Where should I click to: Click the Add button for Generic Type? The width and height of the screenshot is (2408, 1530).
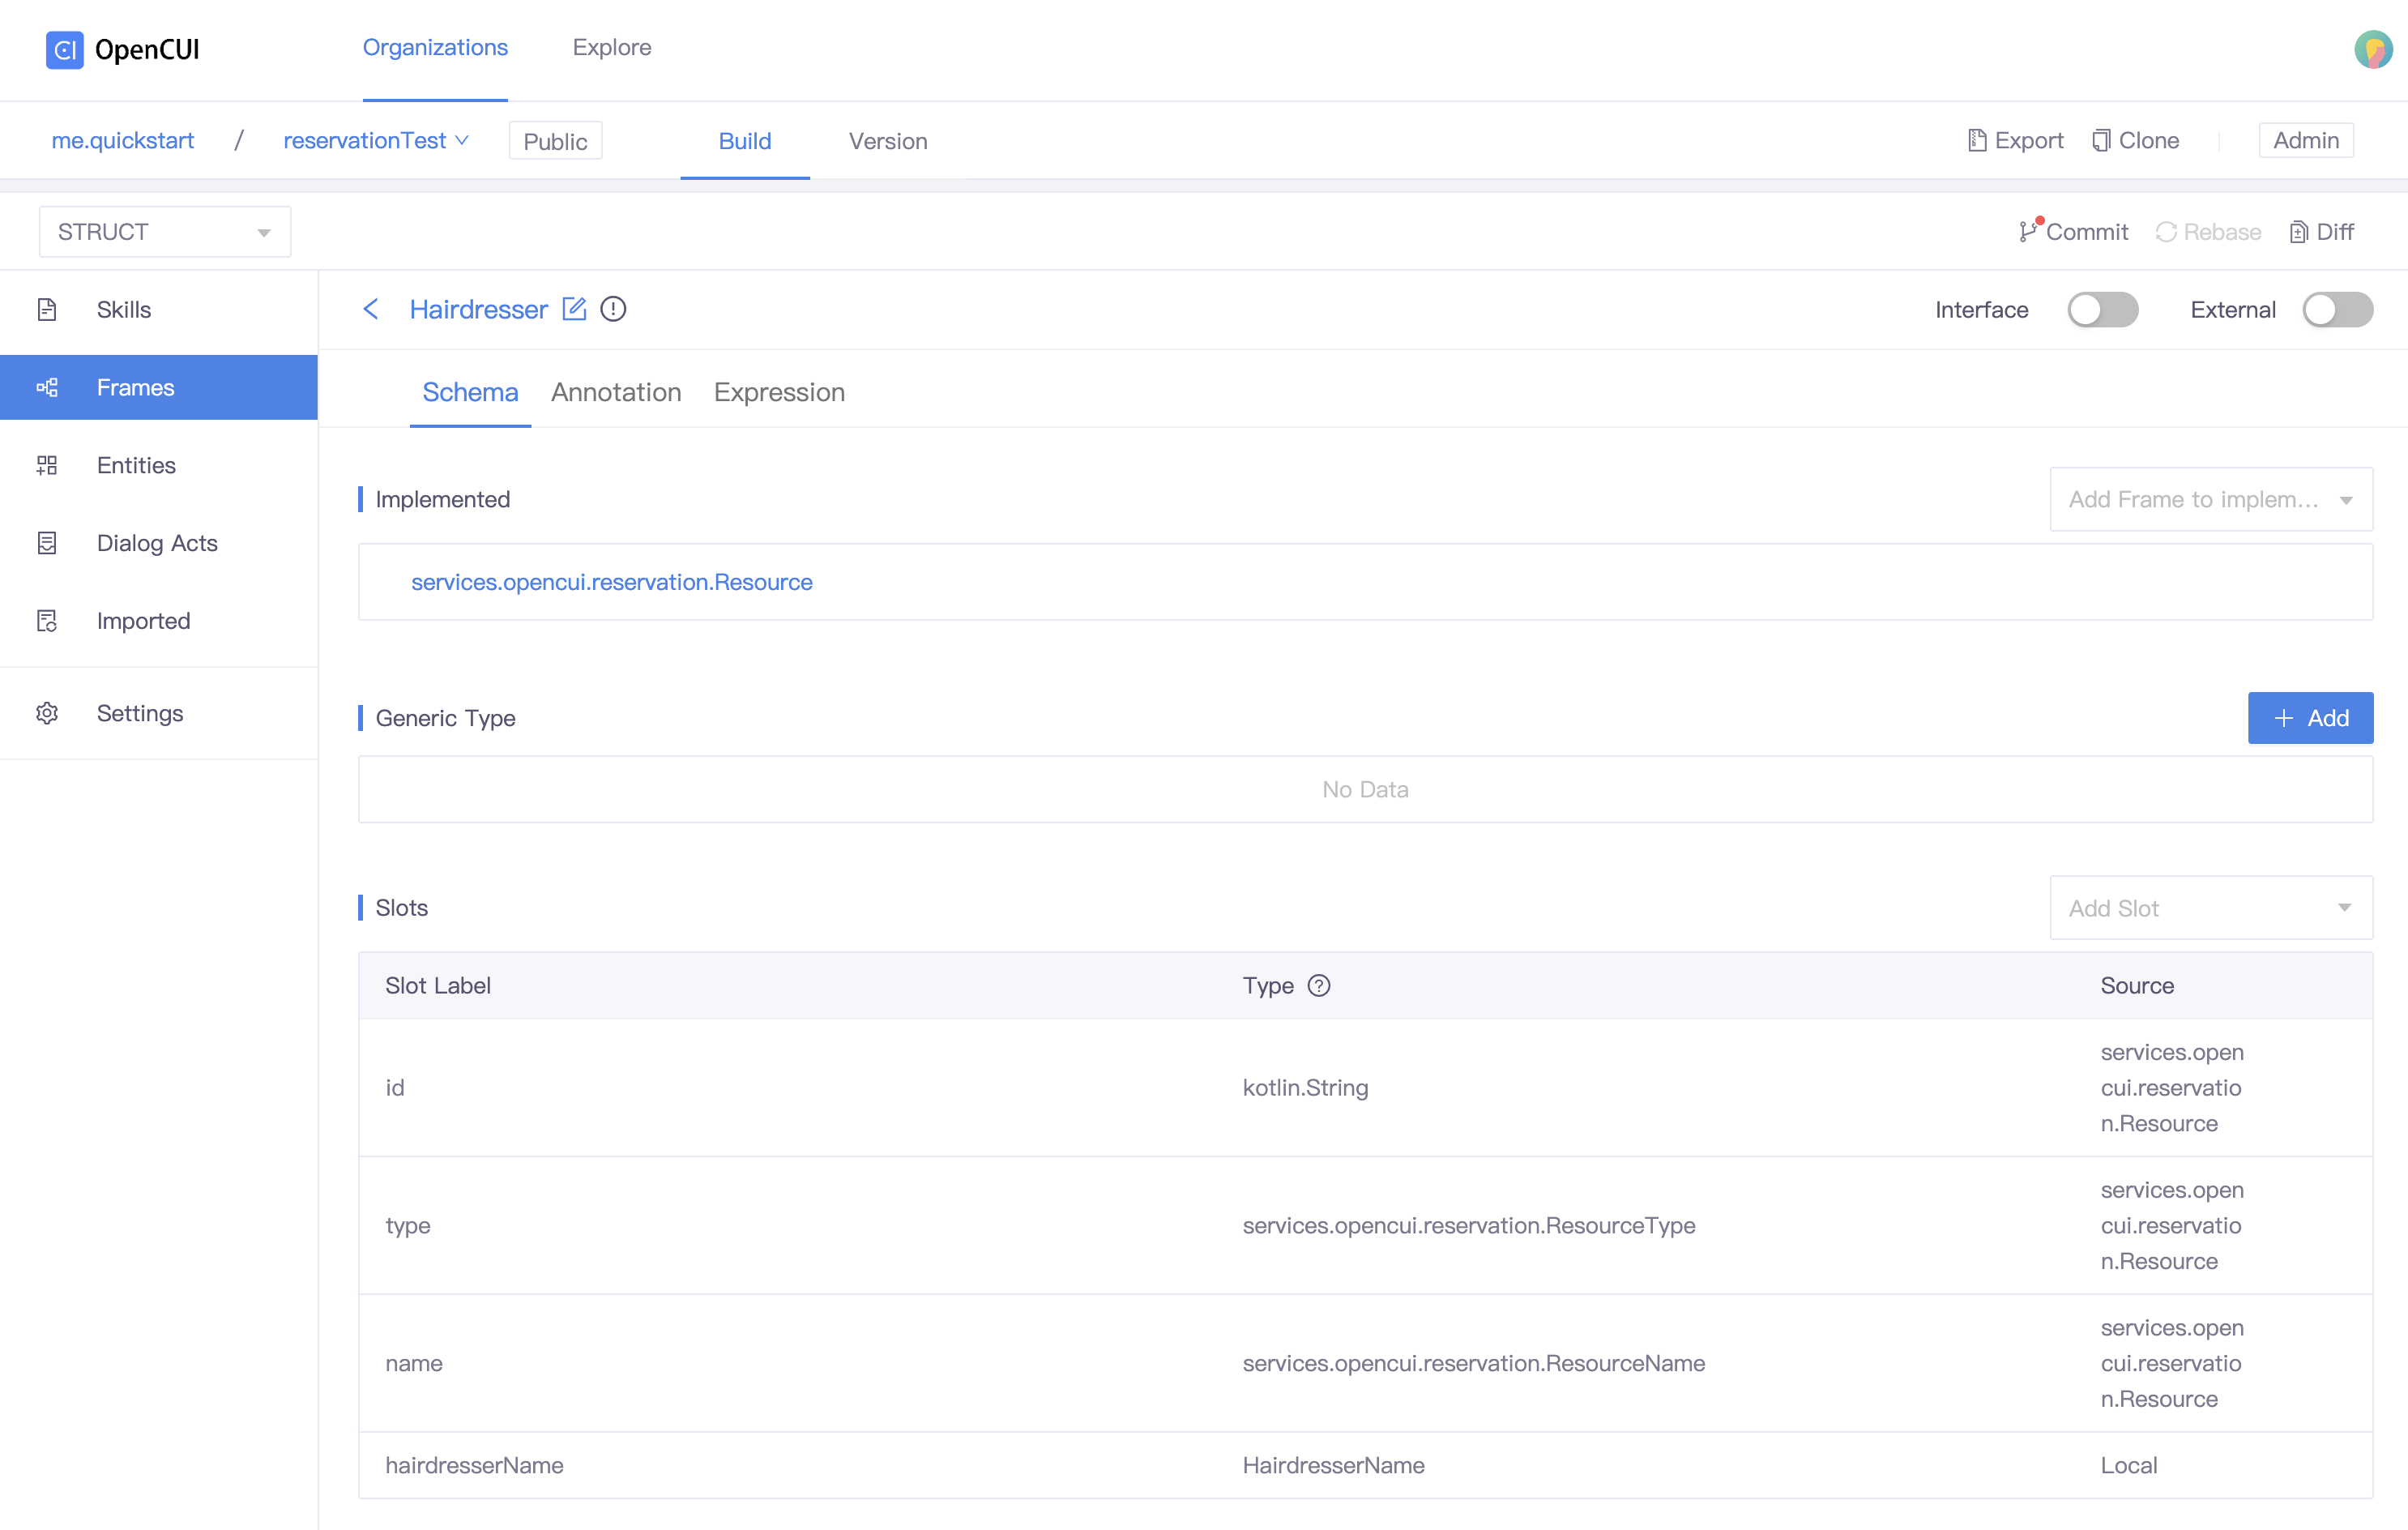tap(2310, 718)
